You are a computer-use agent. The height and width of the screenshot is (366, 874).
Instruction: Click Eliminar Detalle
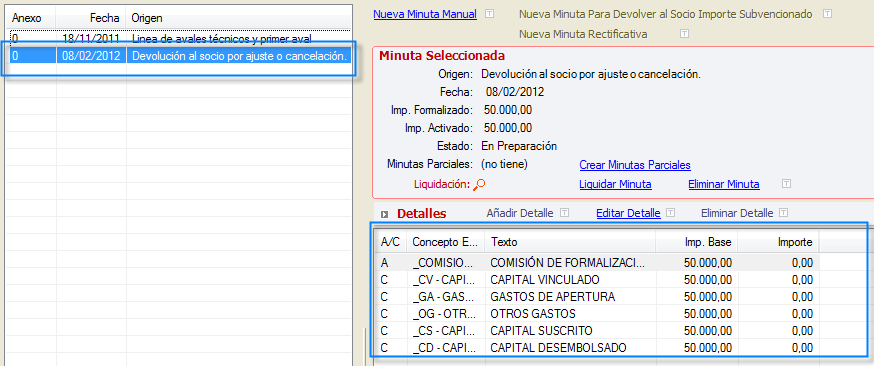tap(737, 213)
